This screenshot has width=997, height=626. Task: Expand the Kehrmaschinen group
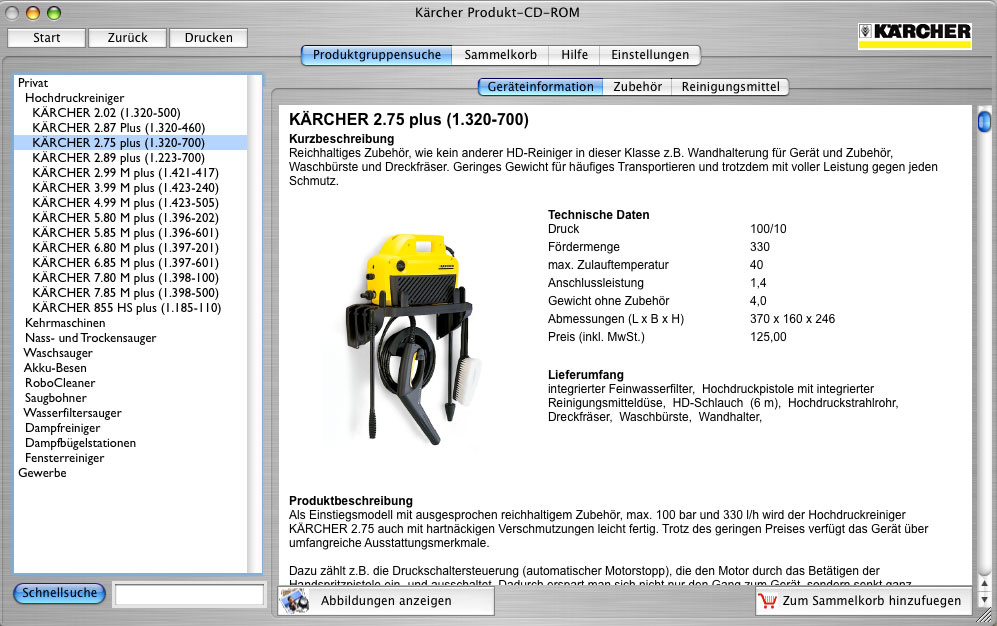(65, 323)
